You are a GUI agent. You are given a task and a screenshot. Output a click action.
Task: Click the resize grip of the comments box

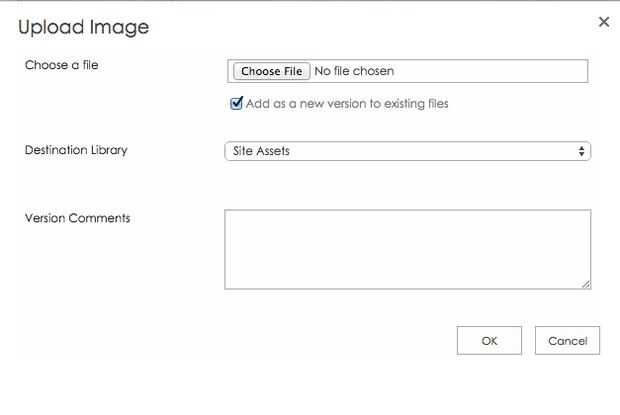point(586,284)
